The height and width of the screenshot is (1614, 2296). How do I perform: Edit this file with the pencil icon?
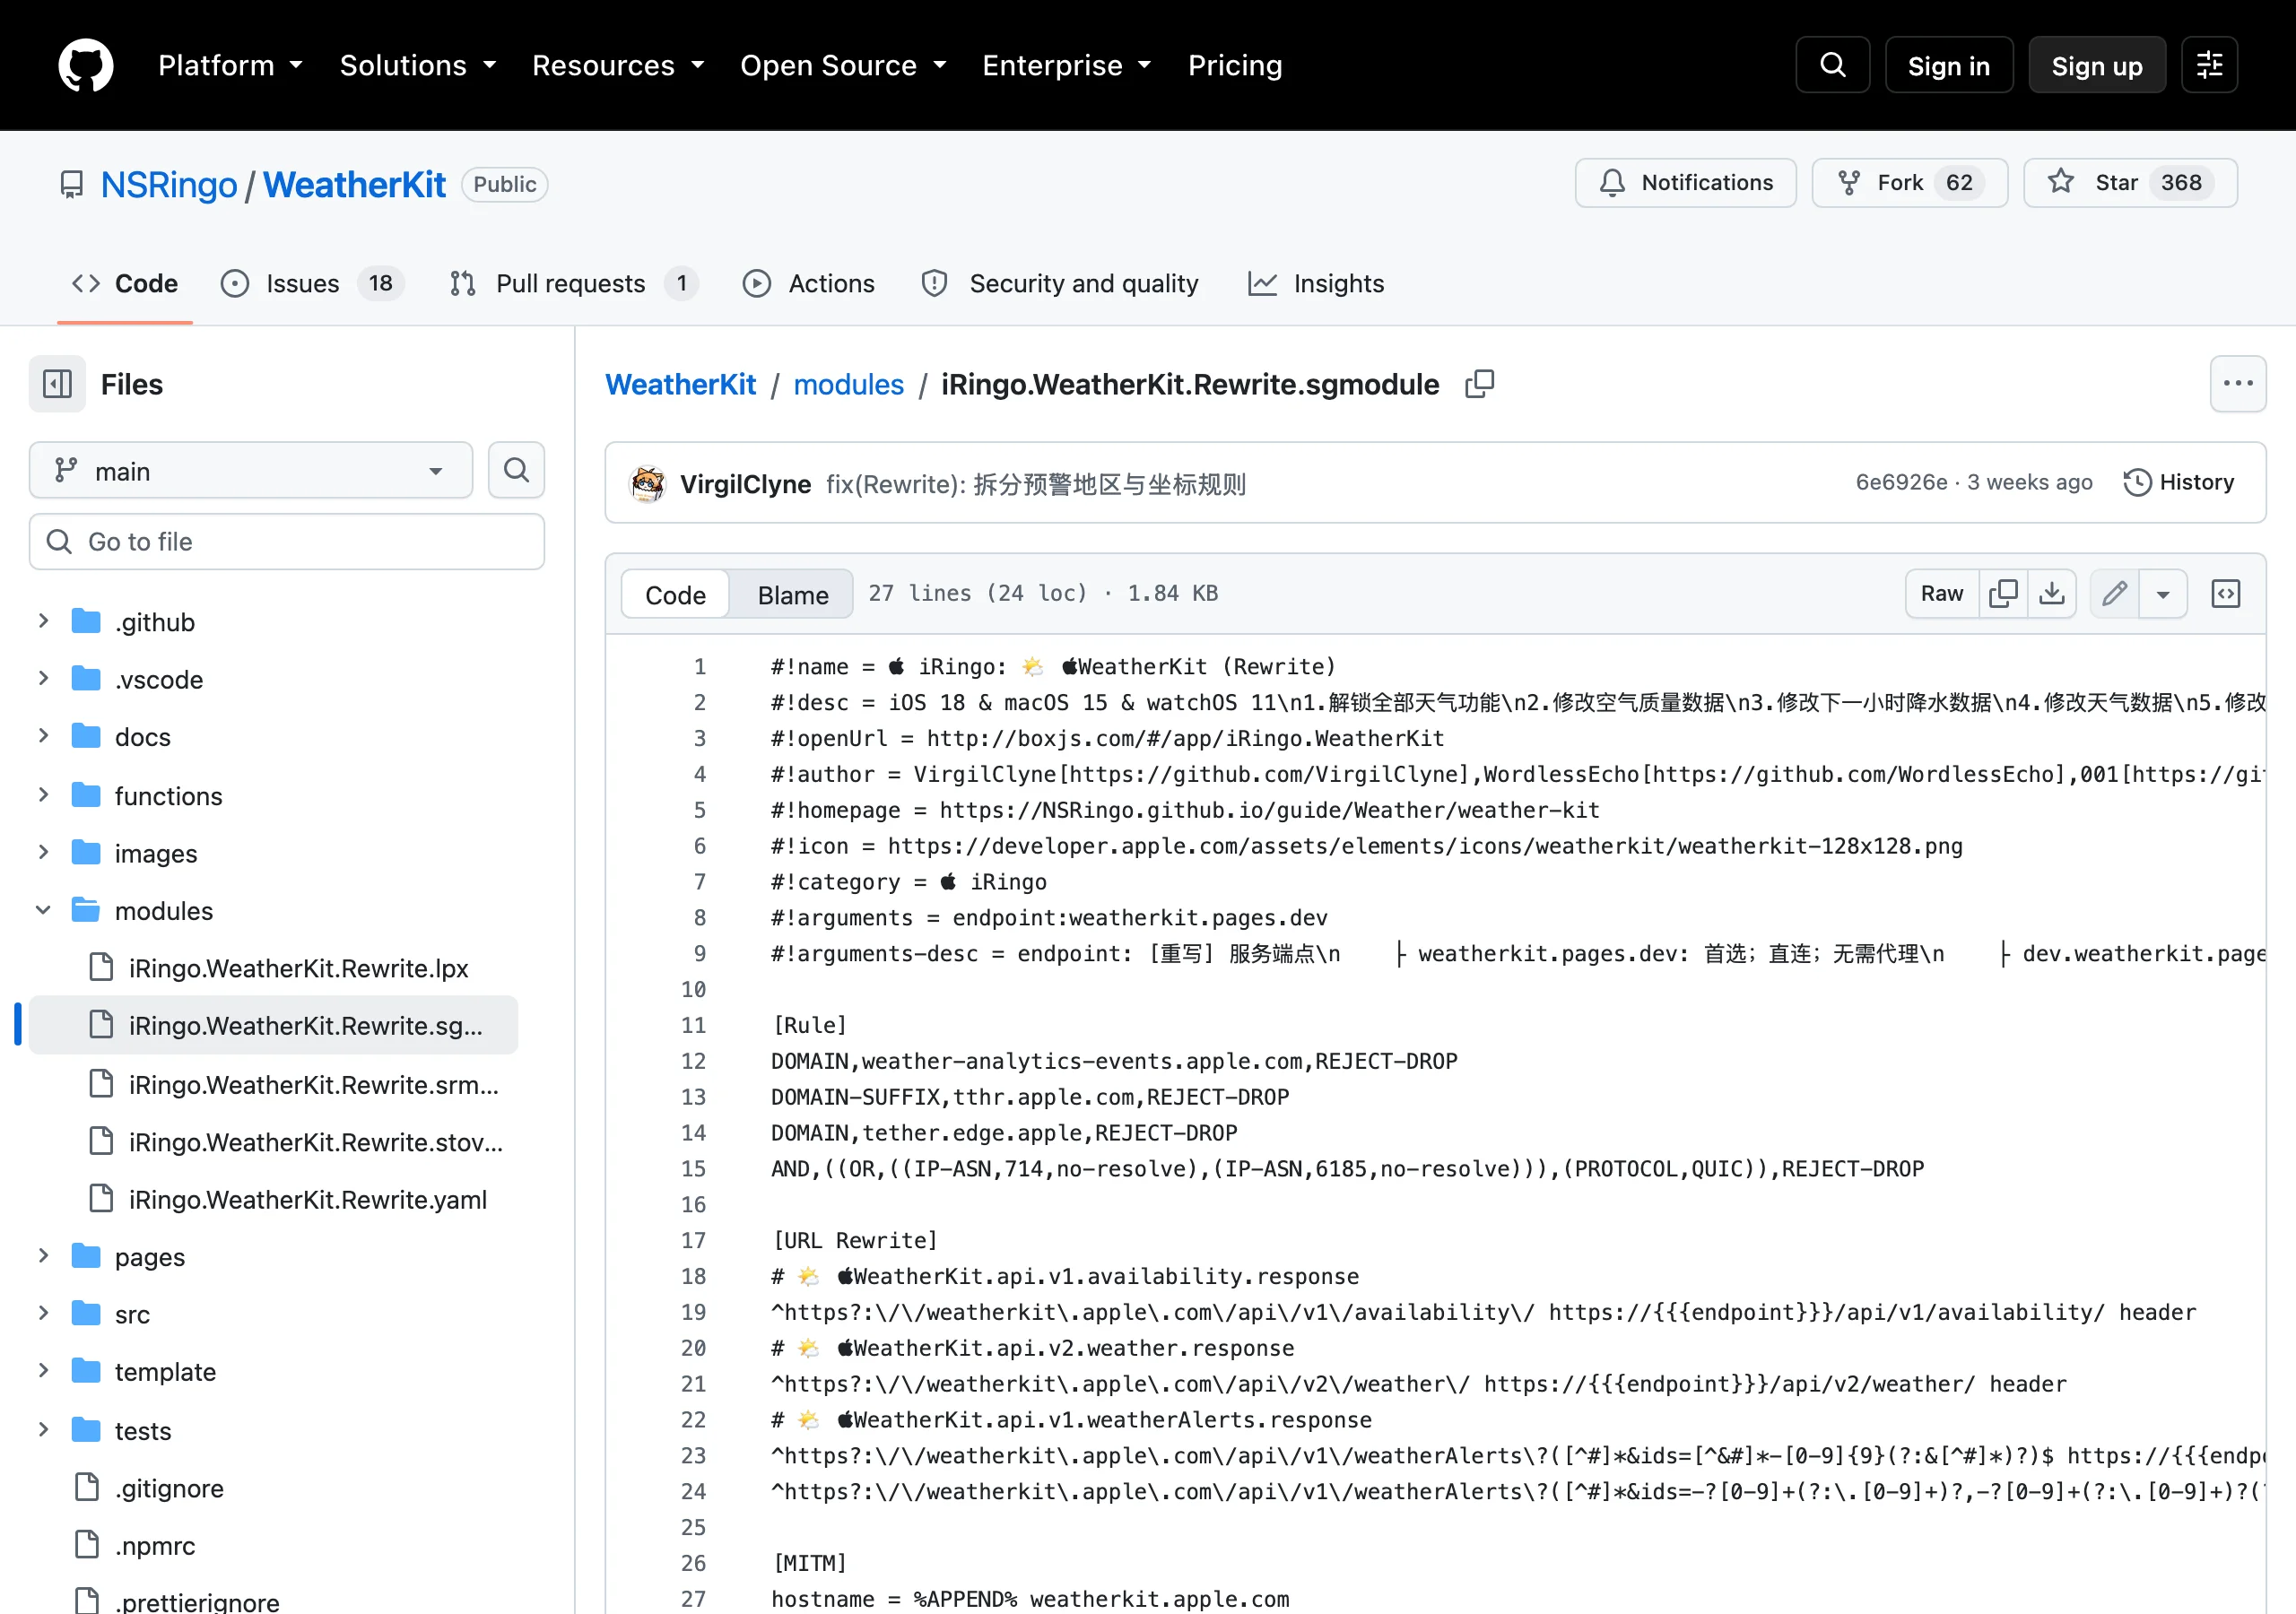click(x=2114, y=594)
